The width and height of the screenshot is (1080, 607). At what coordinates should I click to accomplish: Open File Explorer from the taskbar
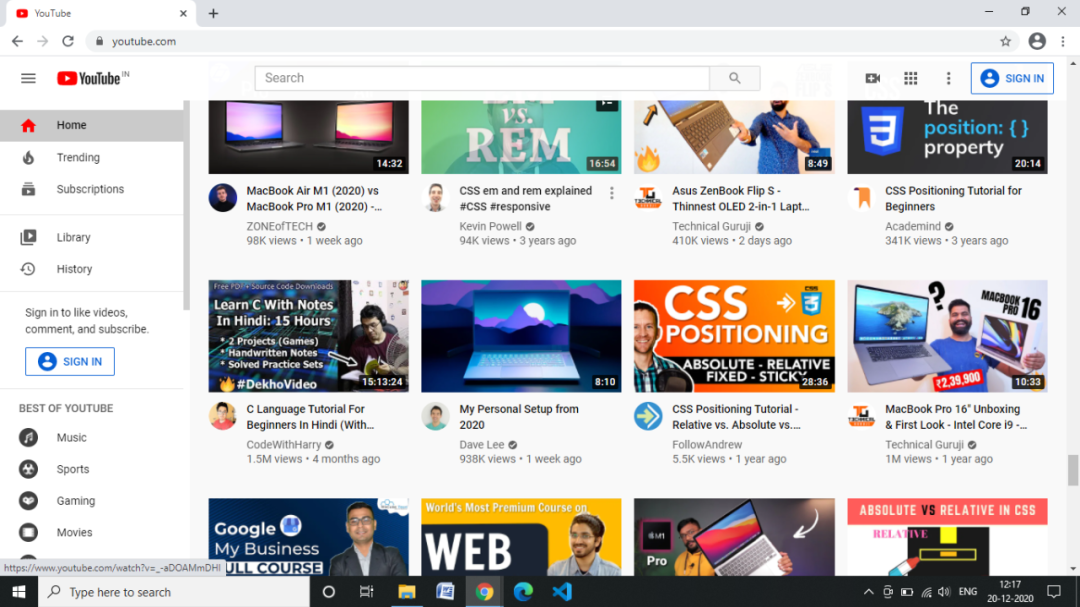point(407,592)
